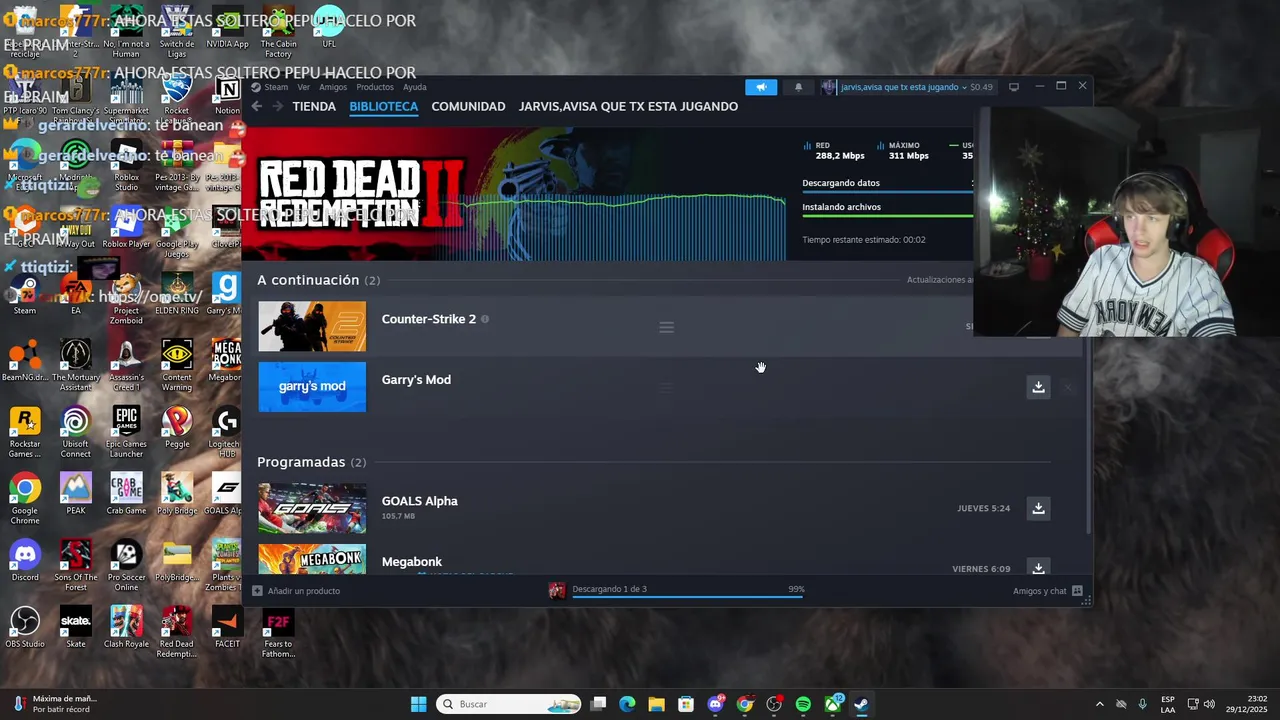
Task: Switch to the BIBLIOTECA tab
Action: tap(384, 106)
